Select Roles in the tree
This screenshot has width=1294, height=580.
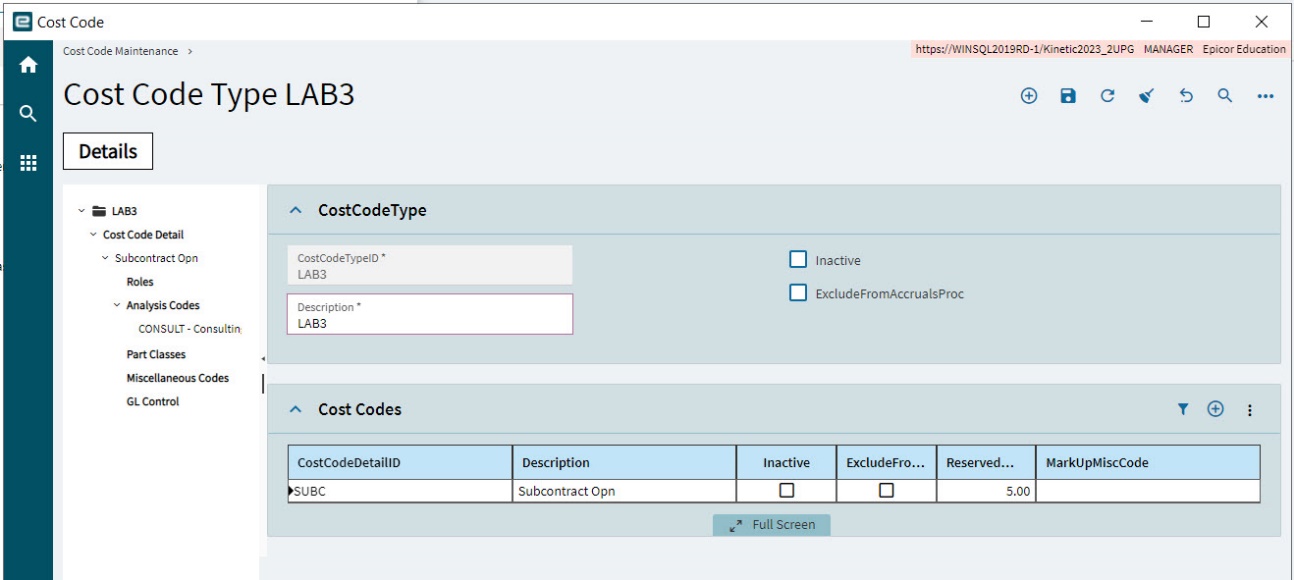pyautogui.click(x=140, y=282)
